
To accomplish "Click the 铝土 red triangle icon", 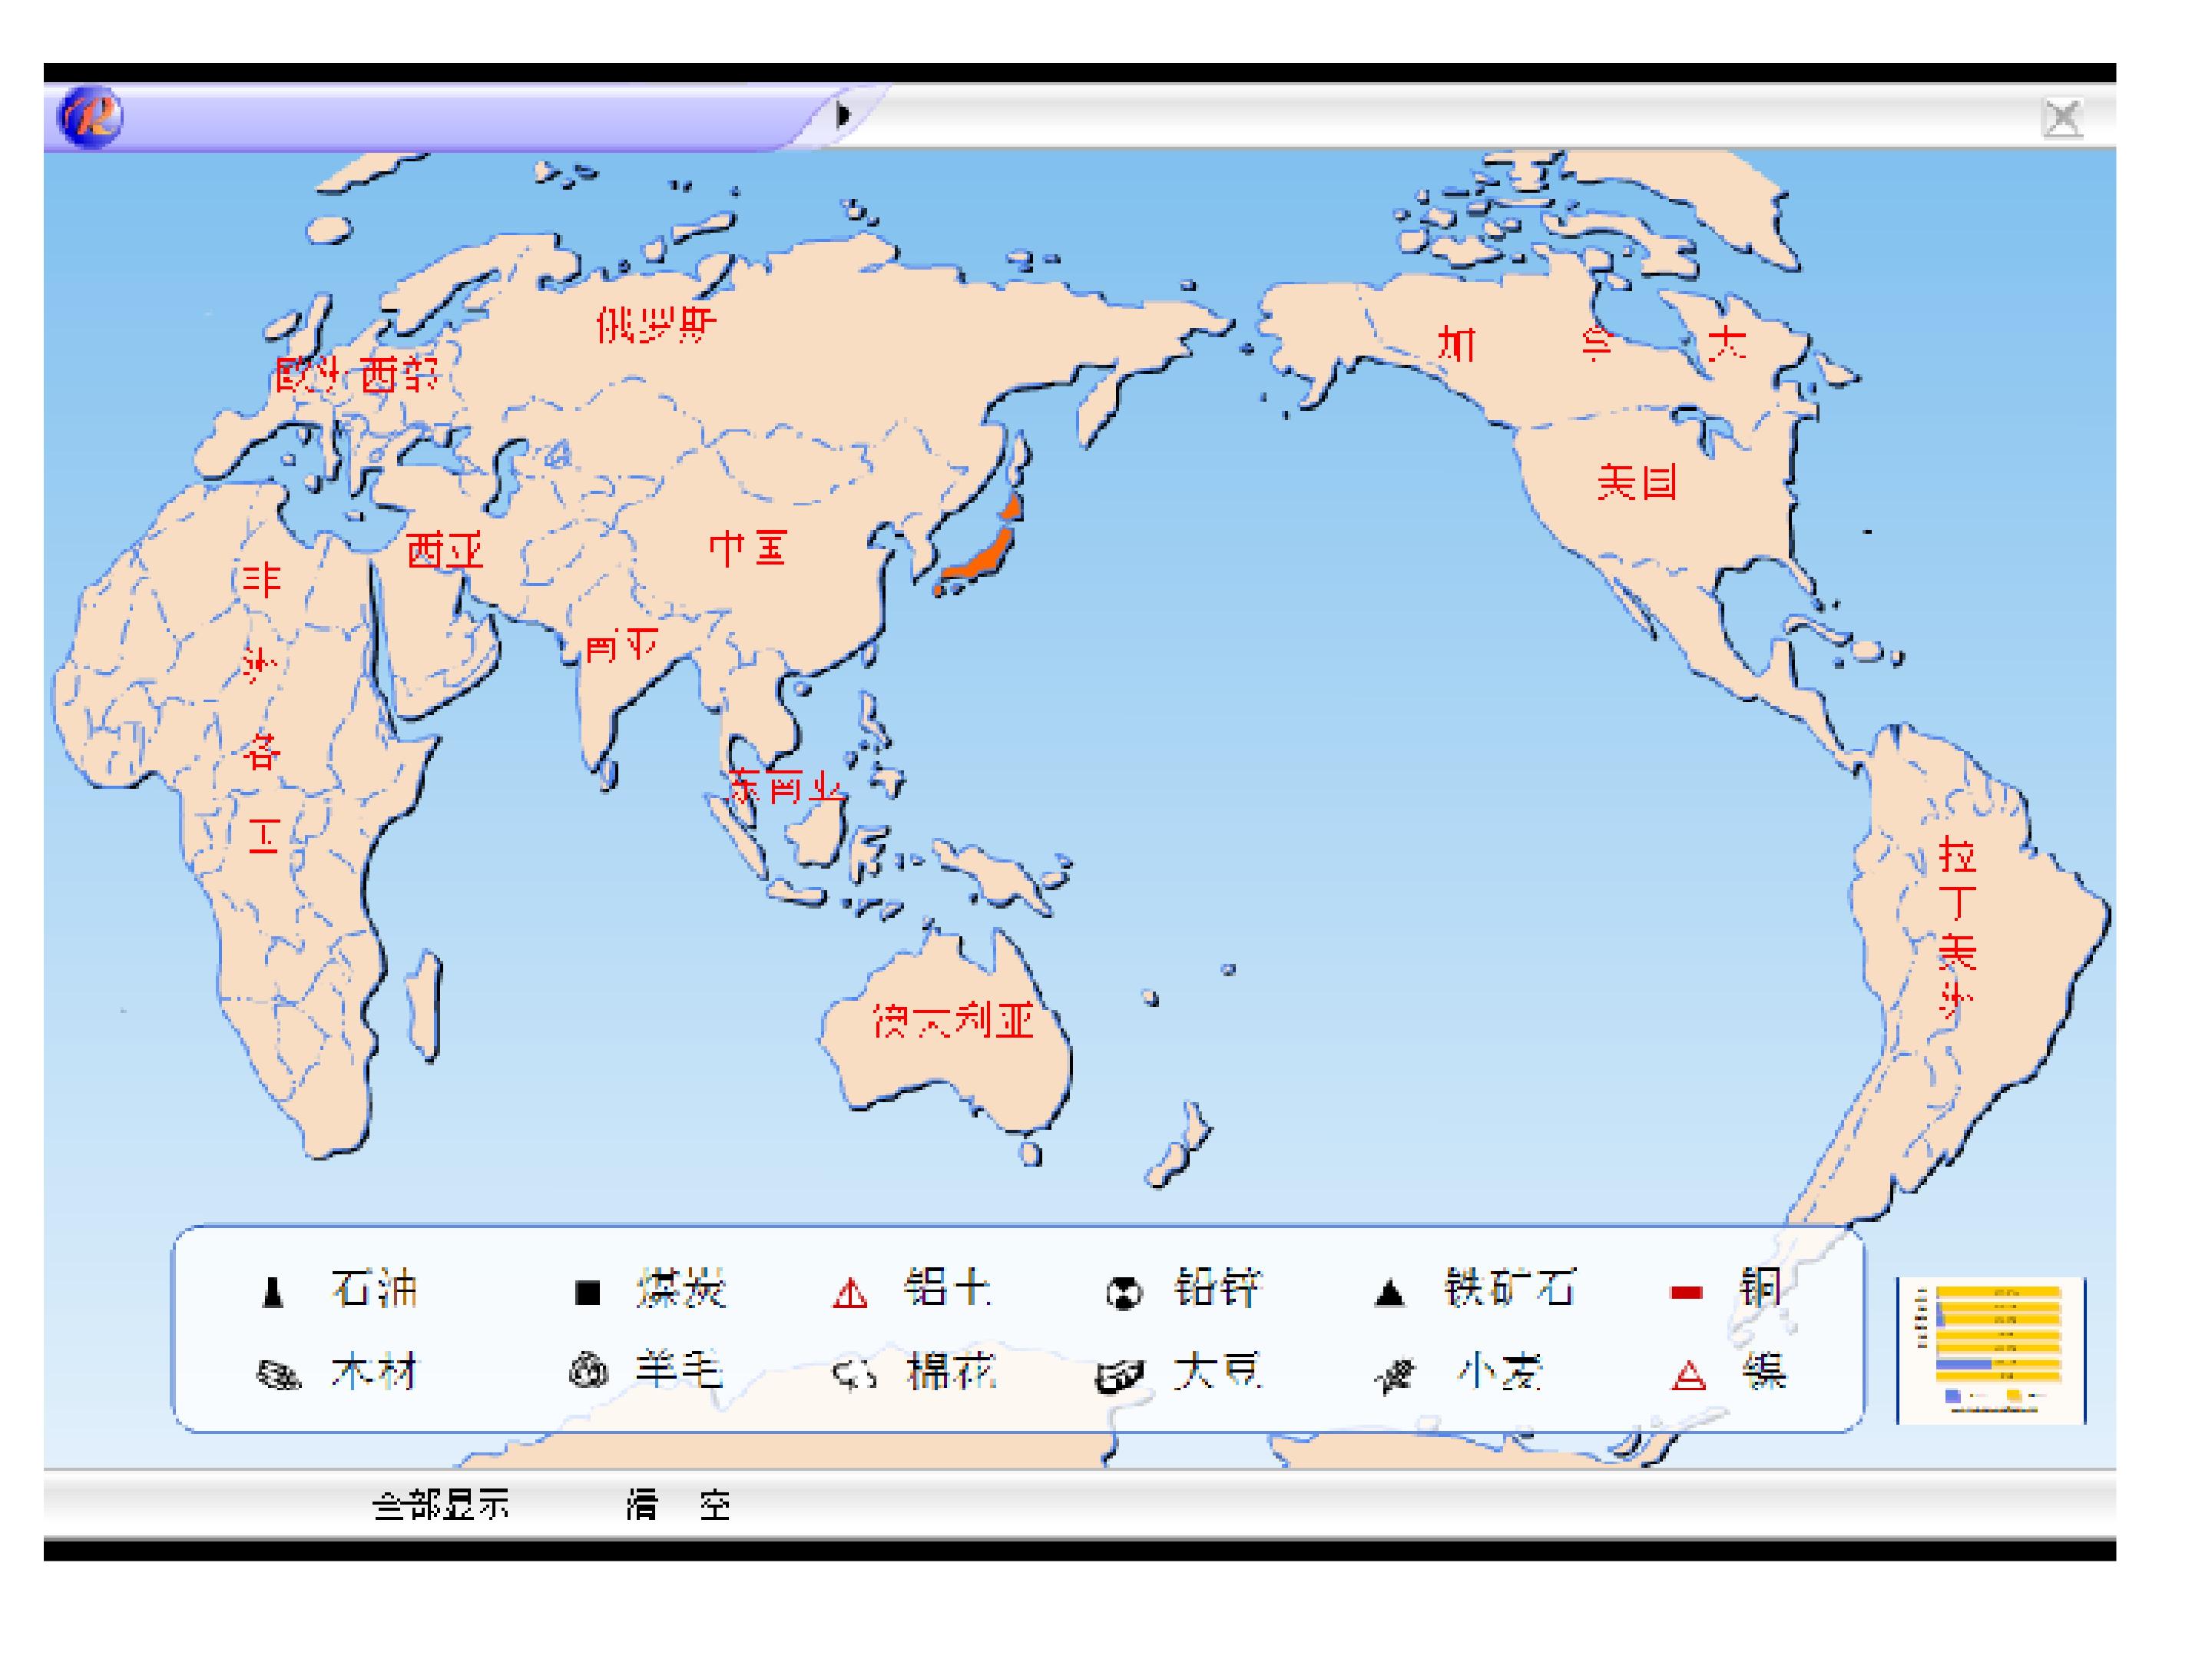I will coord(850,1294).
